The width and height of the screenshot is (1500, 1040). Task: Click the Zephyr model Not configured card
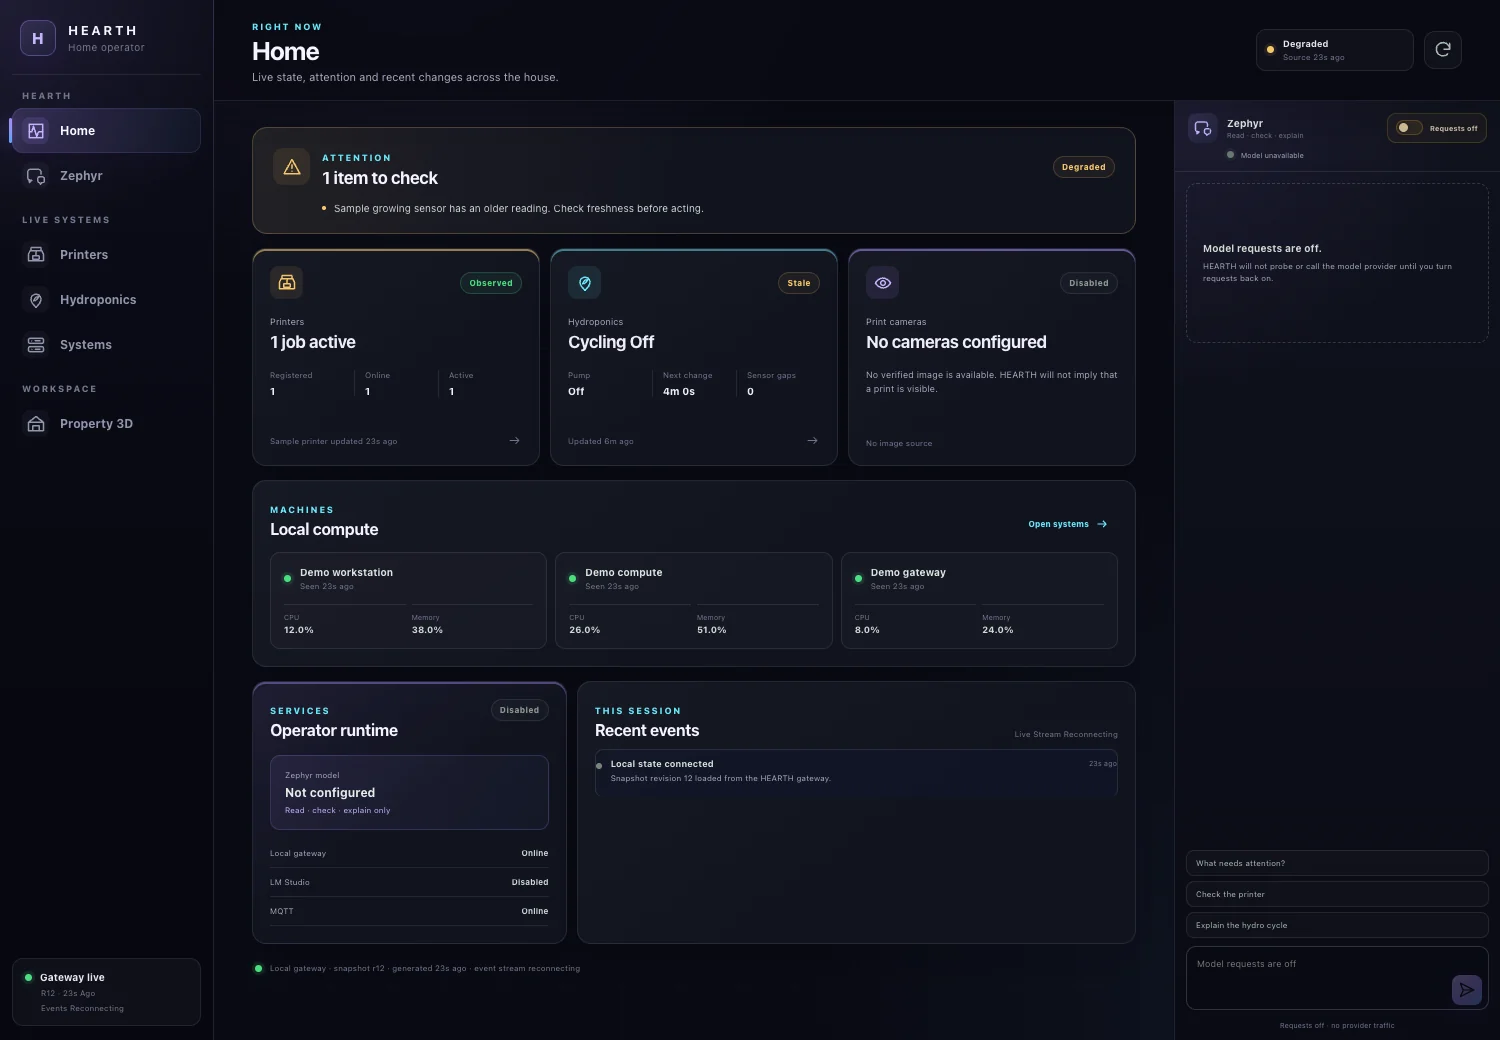(x=409, y=792)
